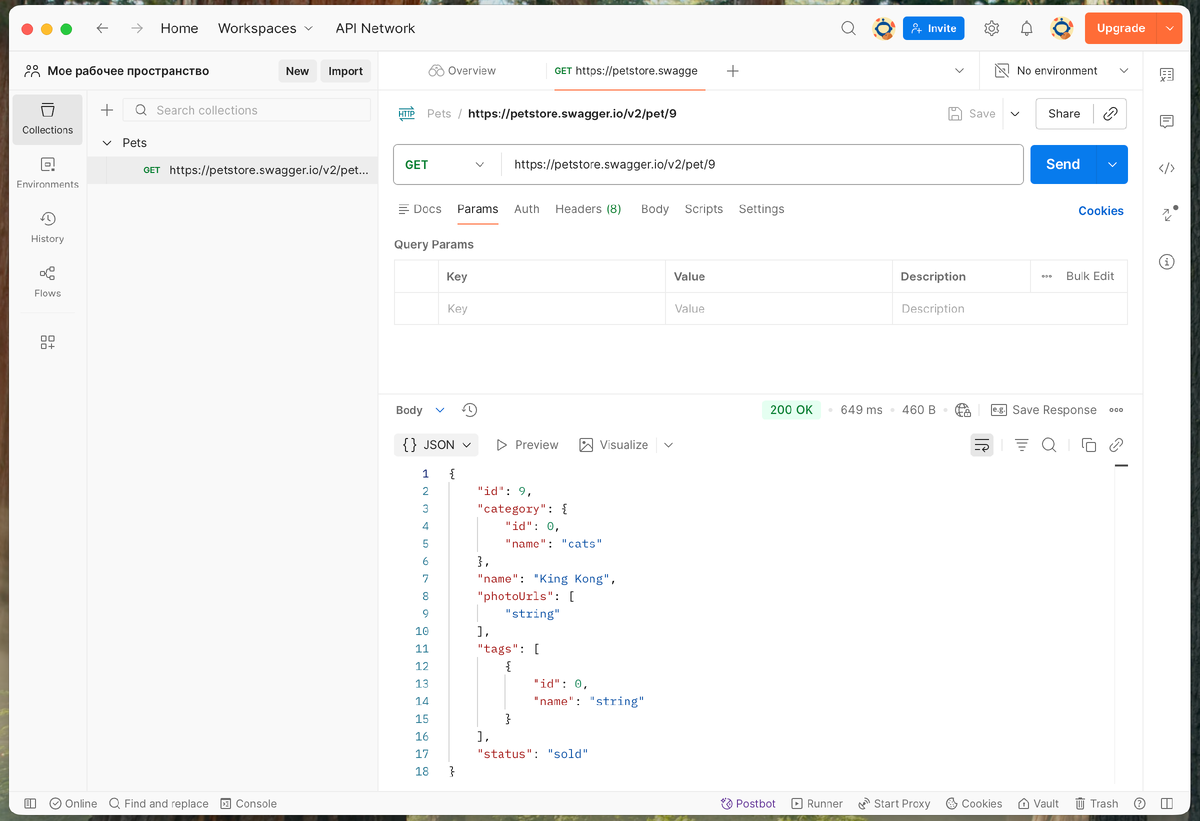Click Save Response
The image size is (1200, 821).
pyautogui.click(x=1043, y=410)
